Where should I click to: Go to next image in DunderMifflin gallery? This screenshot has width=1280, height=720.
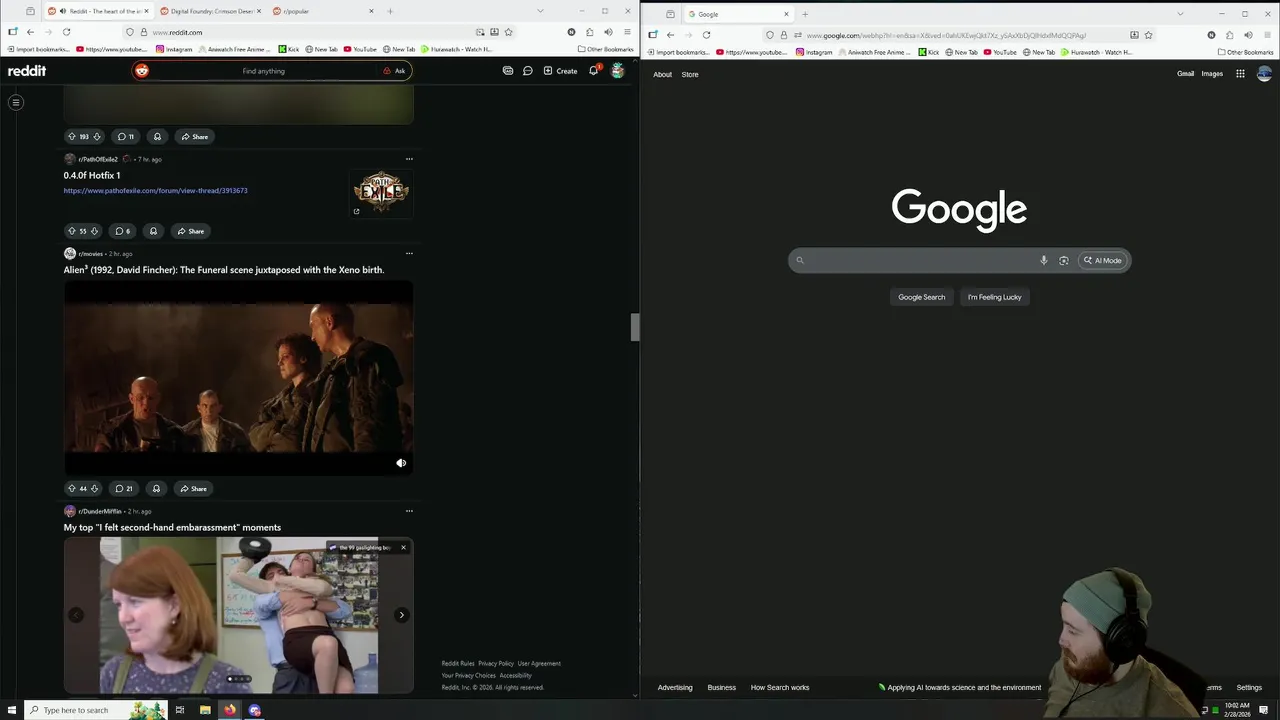coord(401,615)
